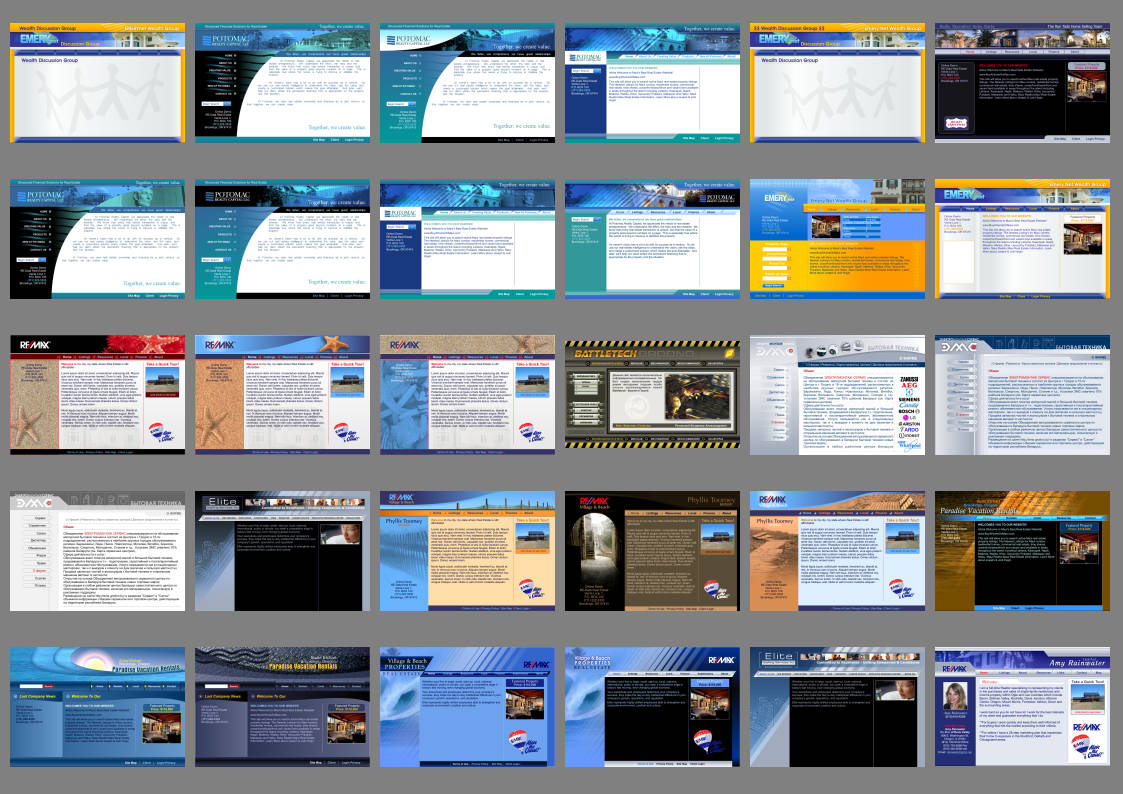Select the DMC thumbnail with dark blue header
1123x794 pixels.
(x=1022, y=394)
